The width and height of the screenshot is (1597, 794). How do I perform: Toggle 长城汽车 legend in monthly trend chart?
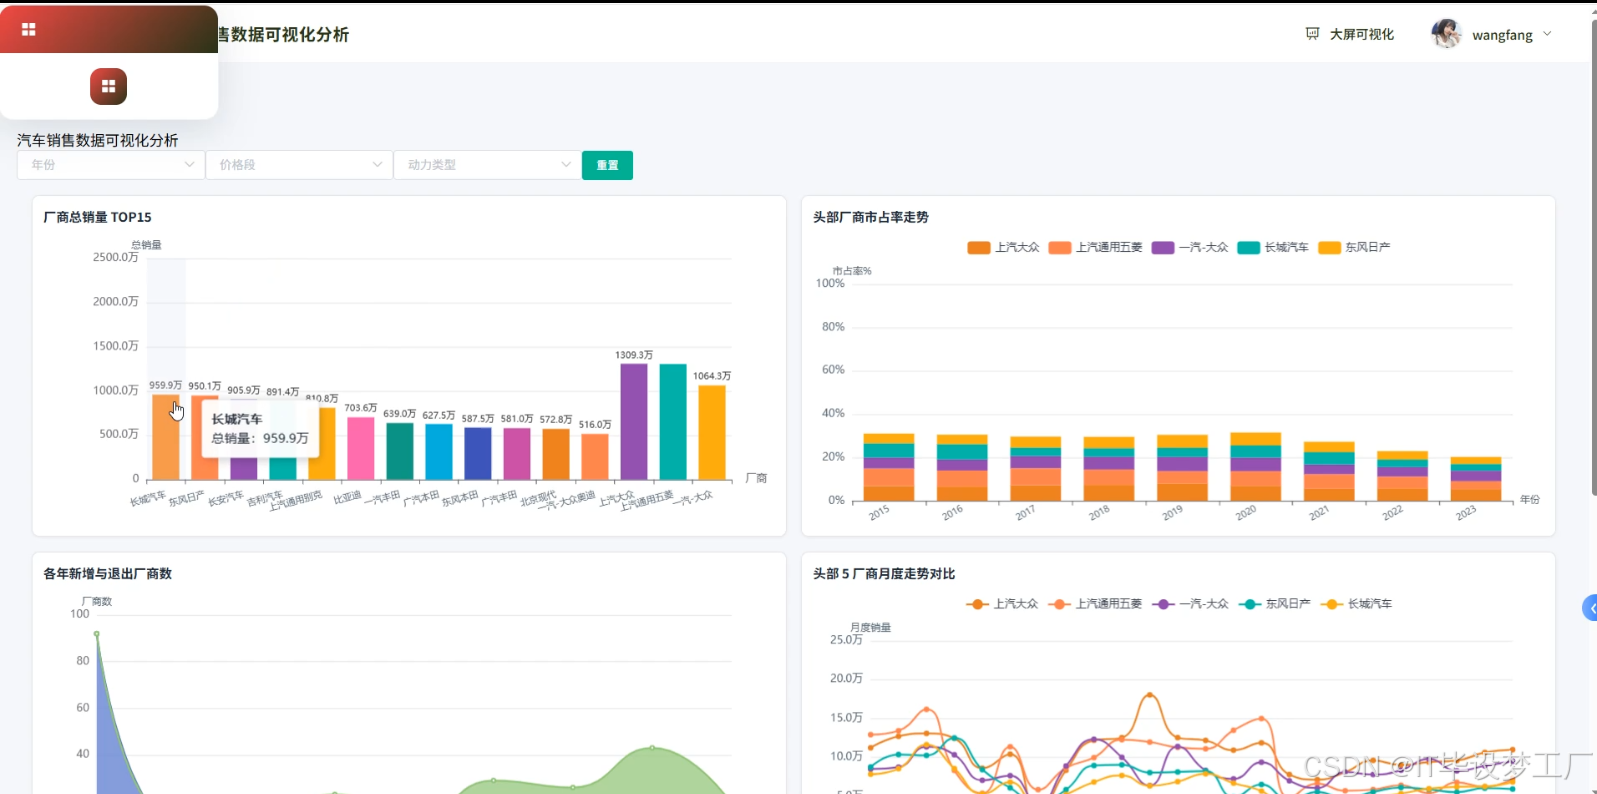click(x=1356, y=604)
